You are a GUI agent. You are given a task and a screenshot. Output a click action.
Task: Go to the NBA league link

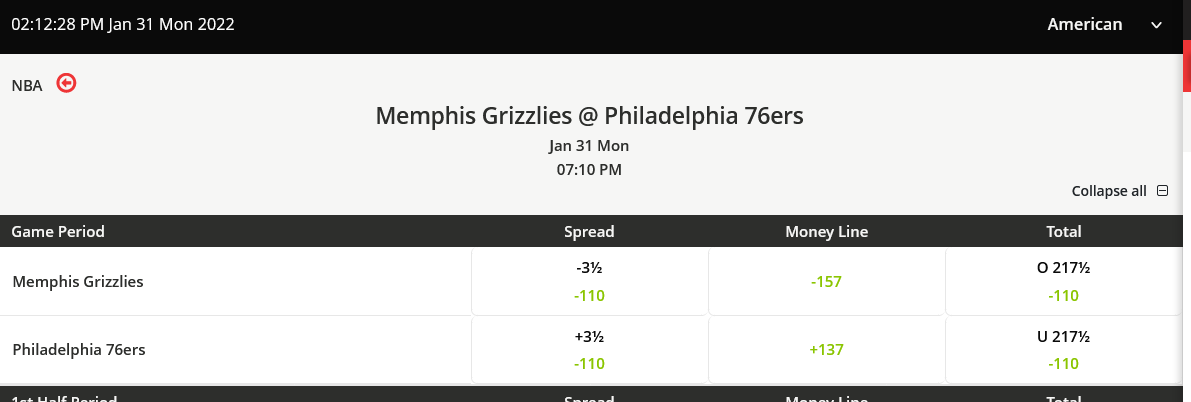pyautogui.click(x=27, y=86)
